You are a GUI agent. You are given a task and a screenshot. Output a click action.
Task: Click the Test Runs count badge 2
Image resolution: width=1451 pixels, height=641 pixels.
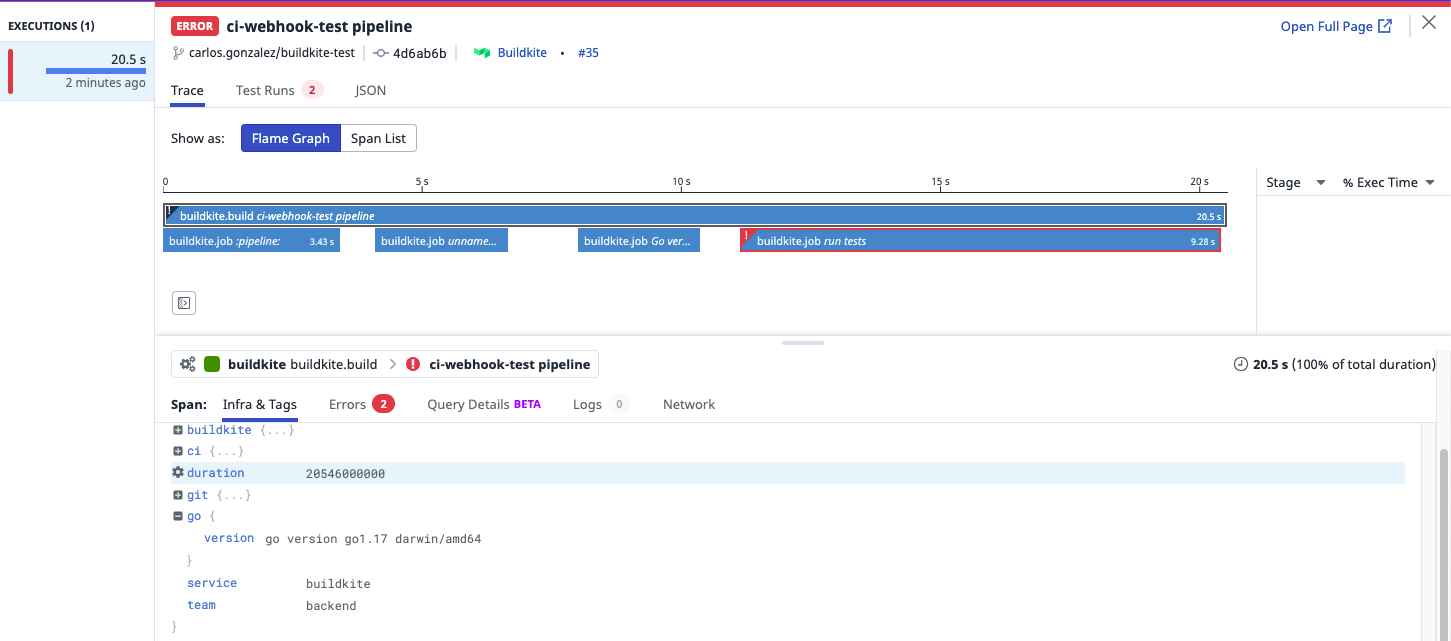[x=312, y=90]
